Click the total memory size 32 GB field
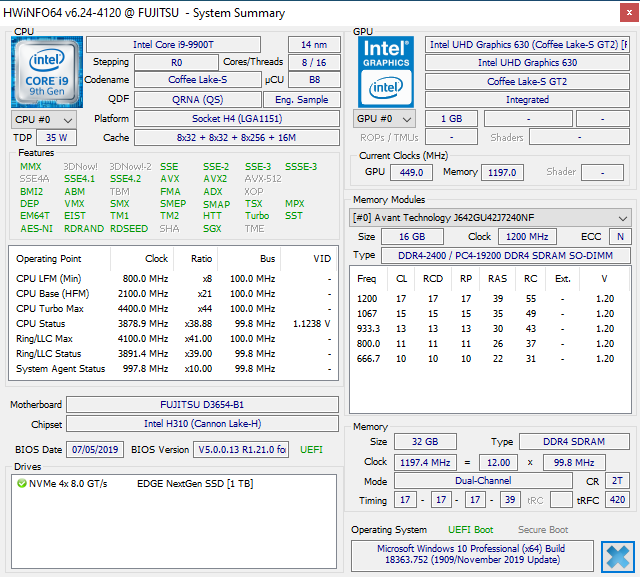640x577 pixels. [x=425, y=442]
